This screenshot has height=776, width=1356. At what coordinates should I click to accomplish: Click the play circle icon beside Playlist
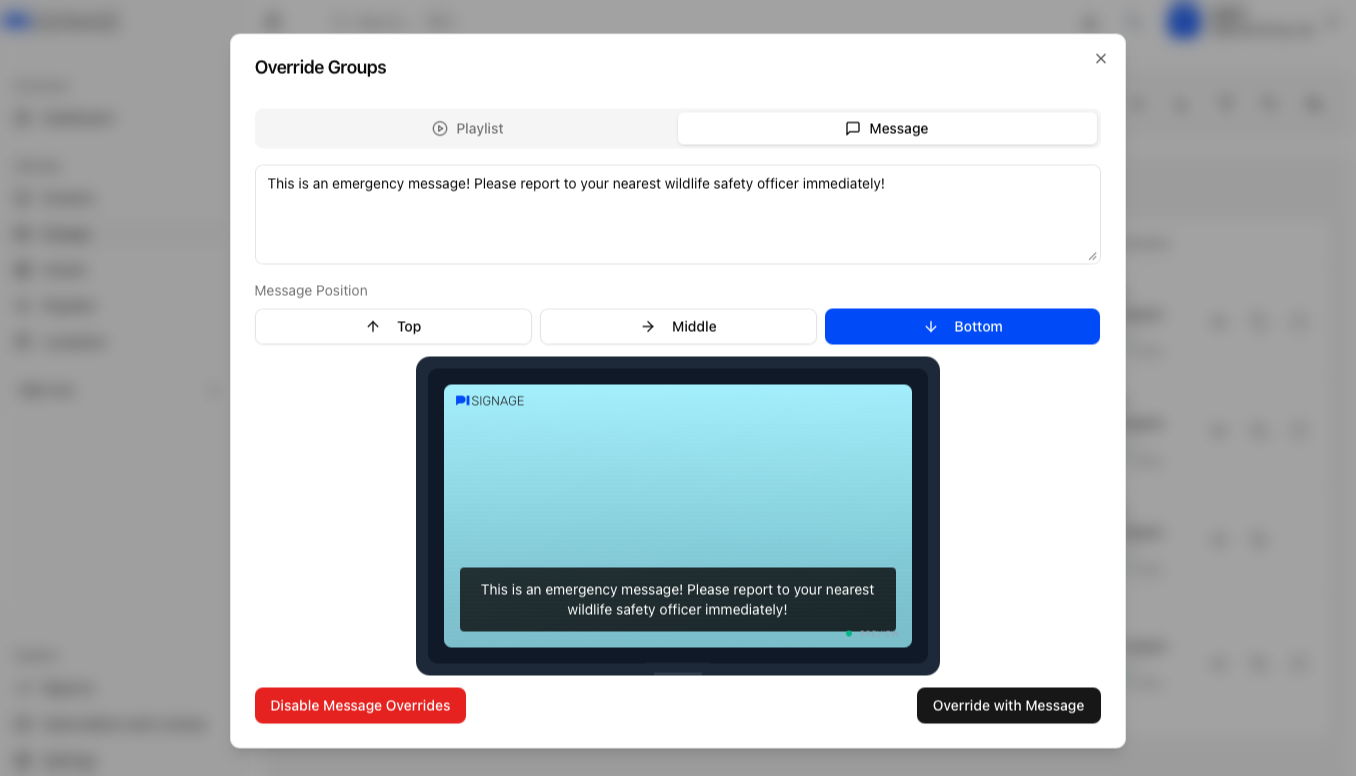pyautogui.click(x=440, y=129)
